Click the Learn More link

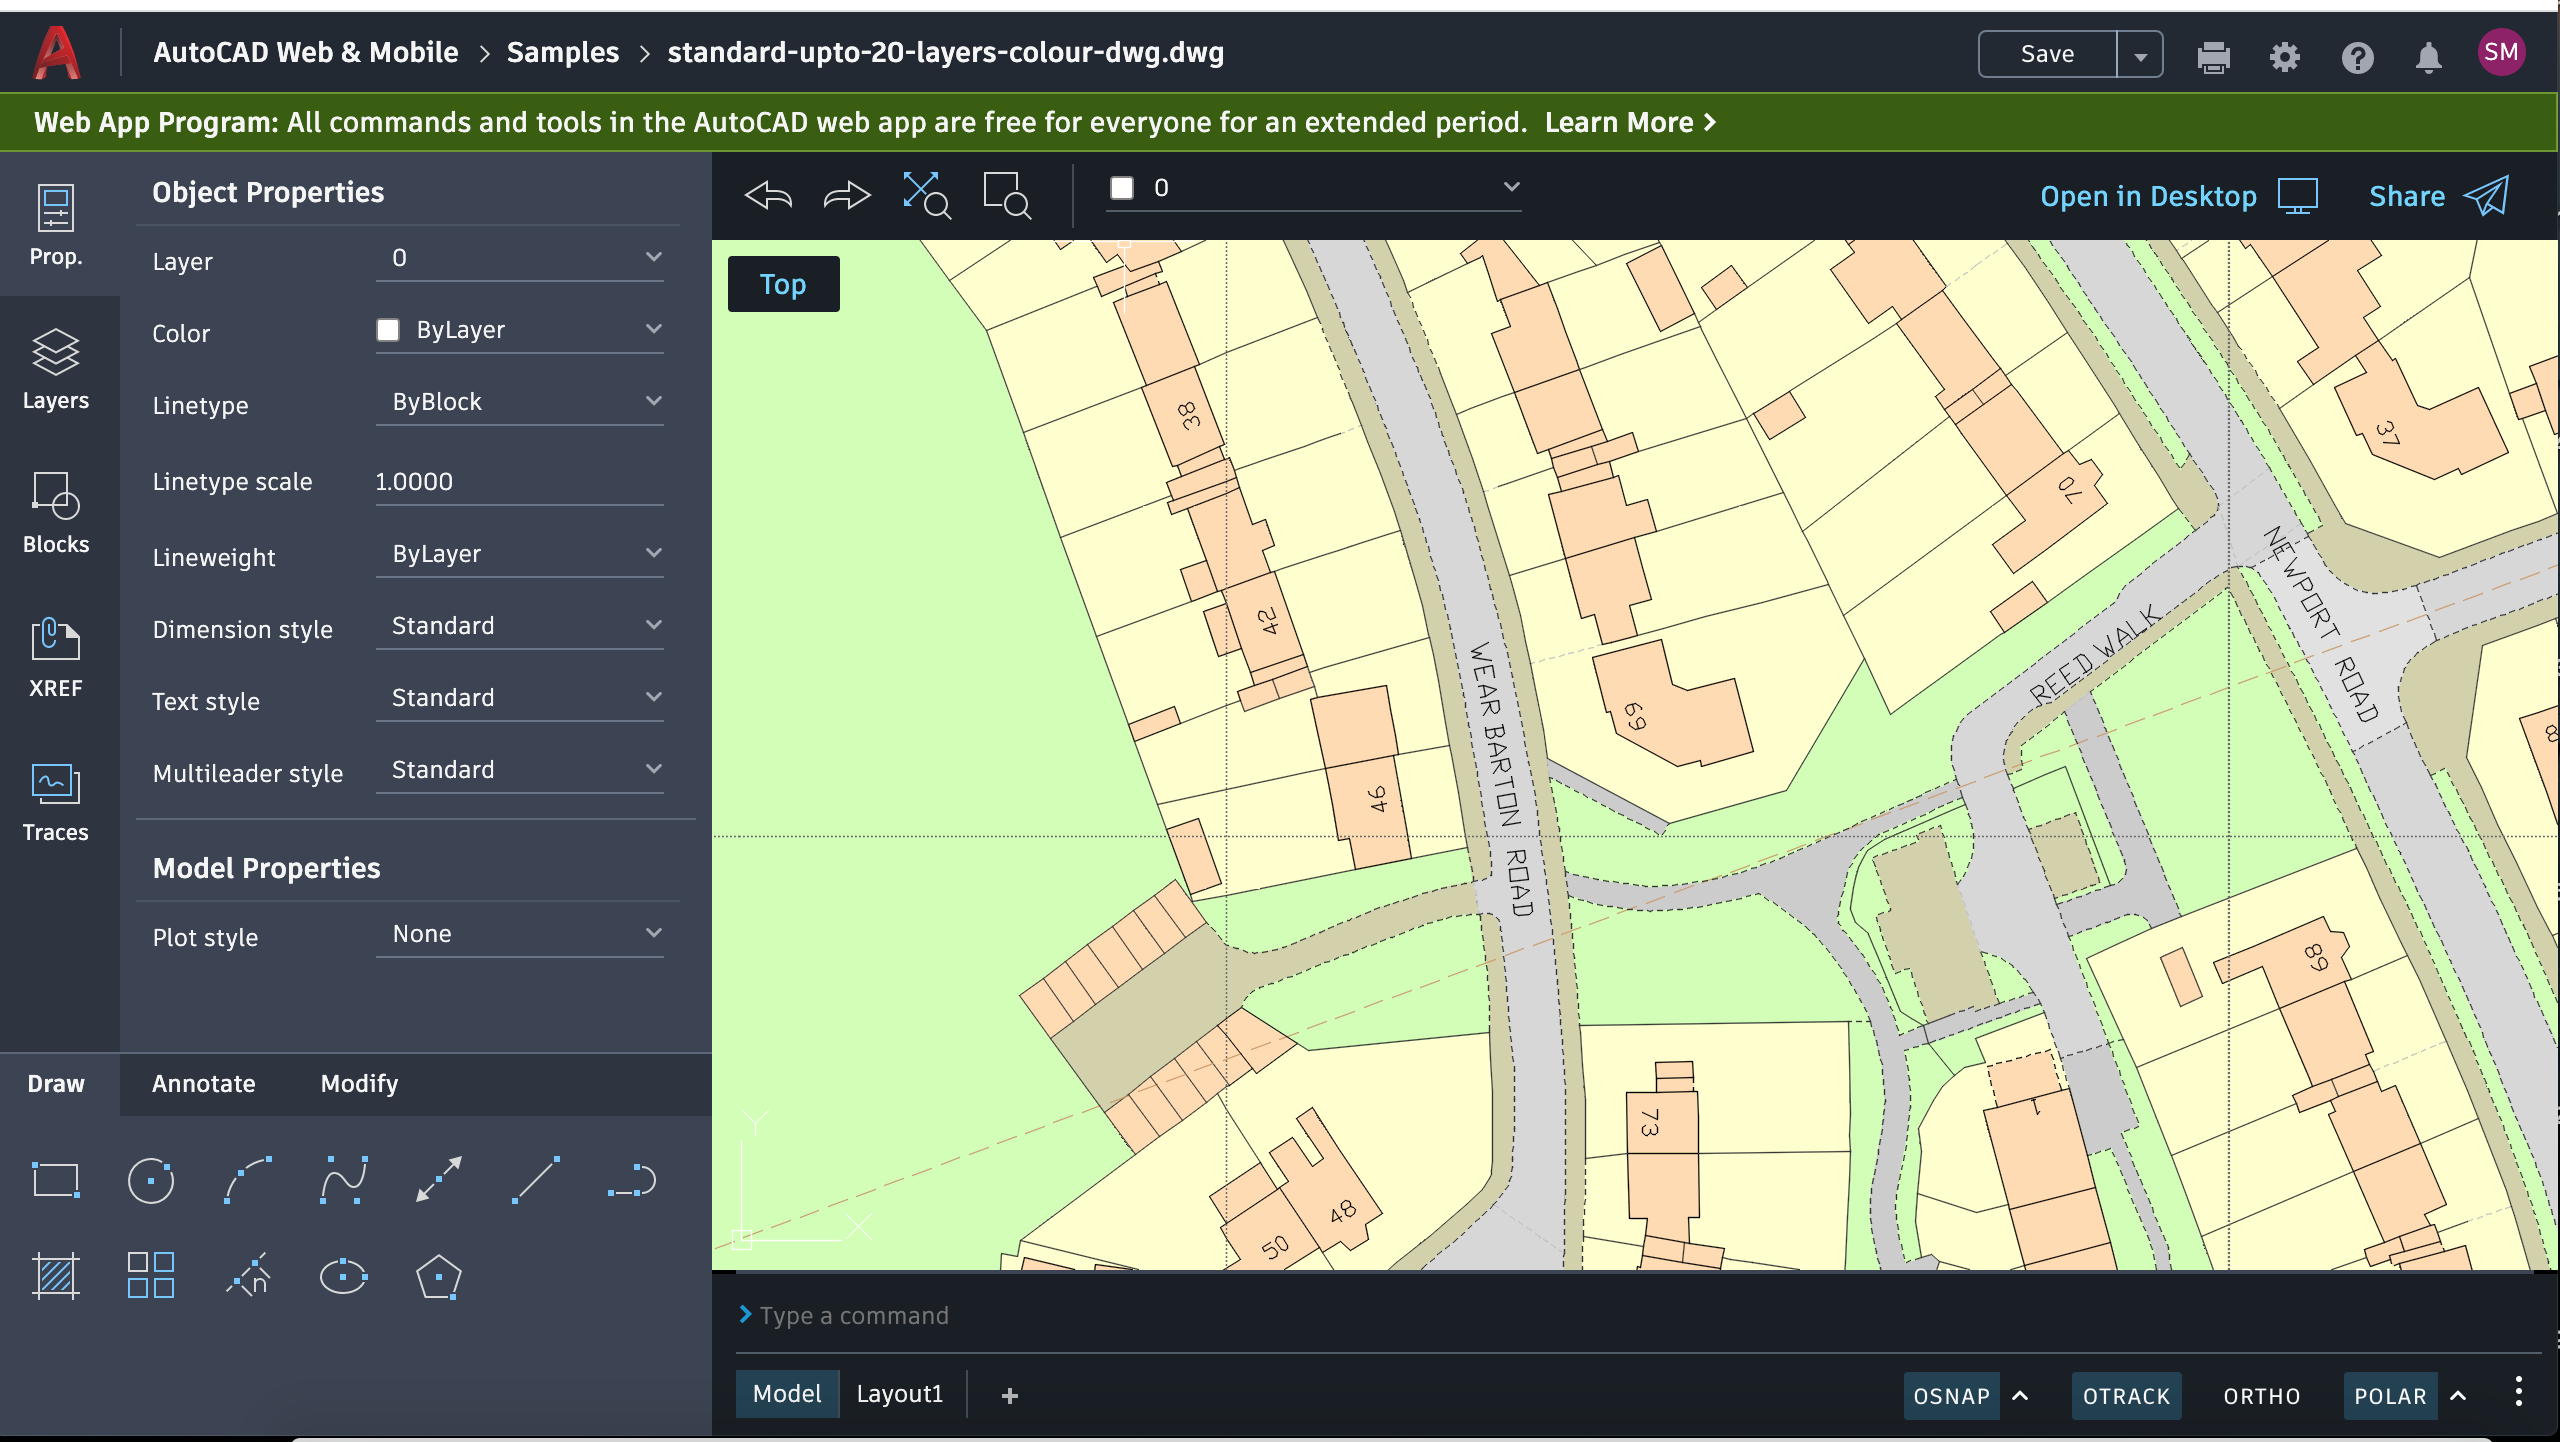click(1625, 121)
